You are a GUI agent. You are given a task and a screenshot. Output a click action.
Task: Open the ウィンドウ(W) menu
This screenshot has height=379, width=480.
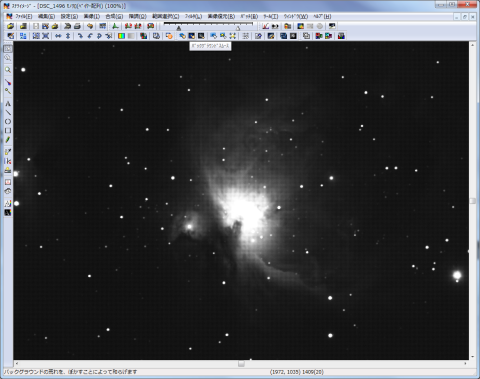click(x=296, y=16)
